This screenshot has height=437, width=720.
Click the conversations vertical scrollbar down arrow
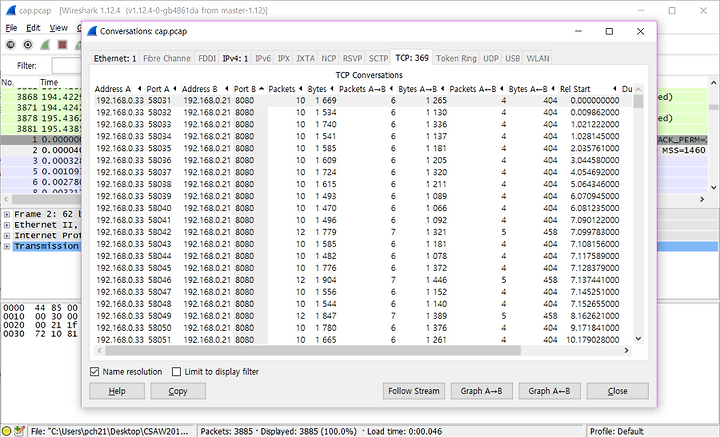pyautogui.click(x=638, y=339)
